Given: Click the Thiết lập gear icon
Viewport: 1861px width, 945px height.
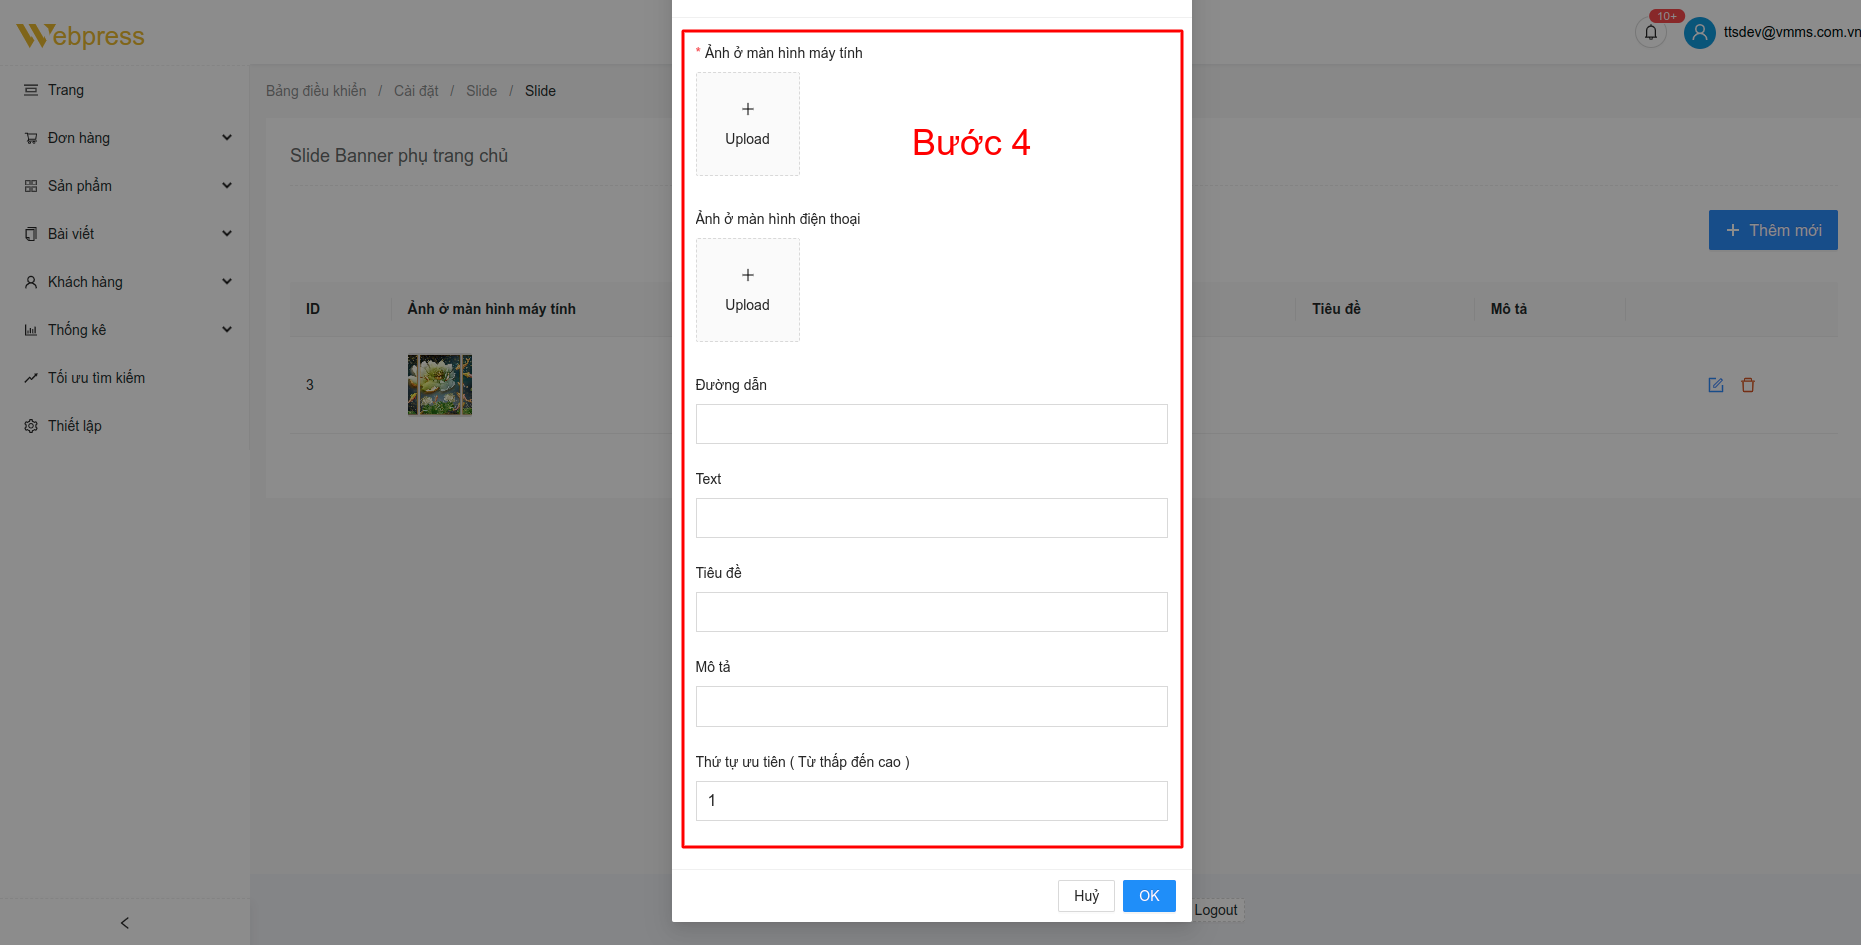Looking at the screenshot, I should click(x=31, y=426).
